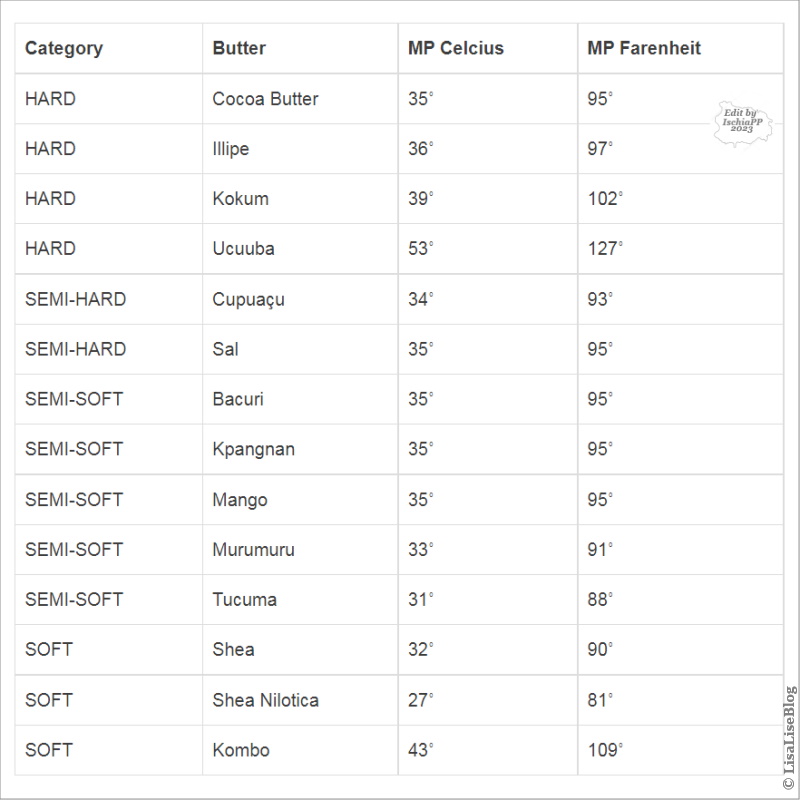Click the Sal butter cell
This screenshot has height=800, width=800.
[225, 349]
